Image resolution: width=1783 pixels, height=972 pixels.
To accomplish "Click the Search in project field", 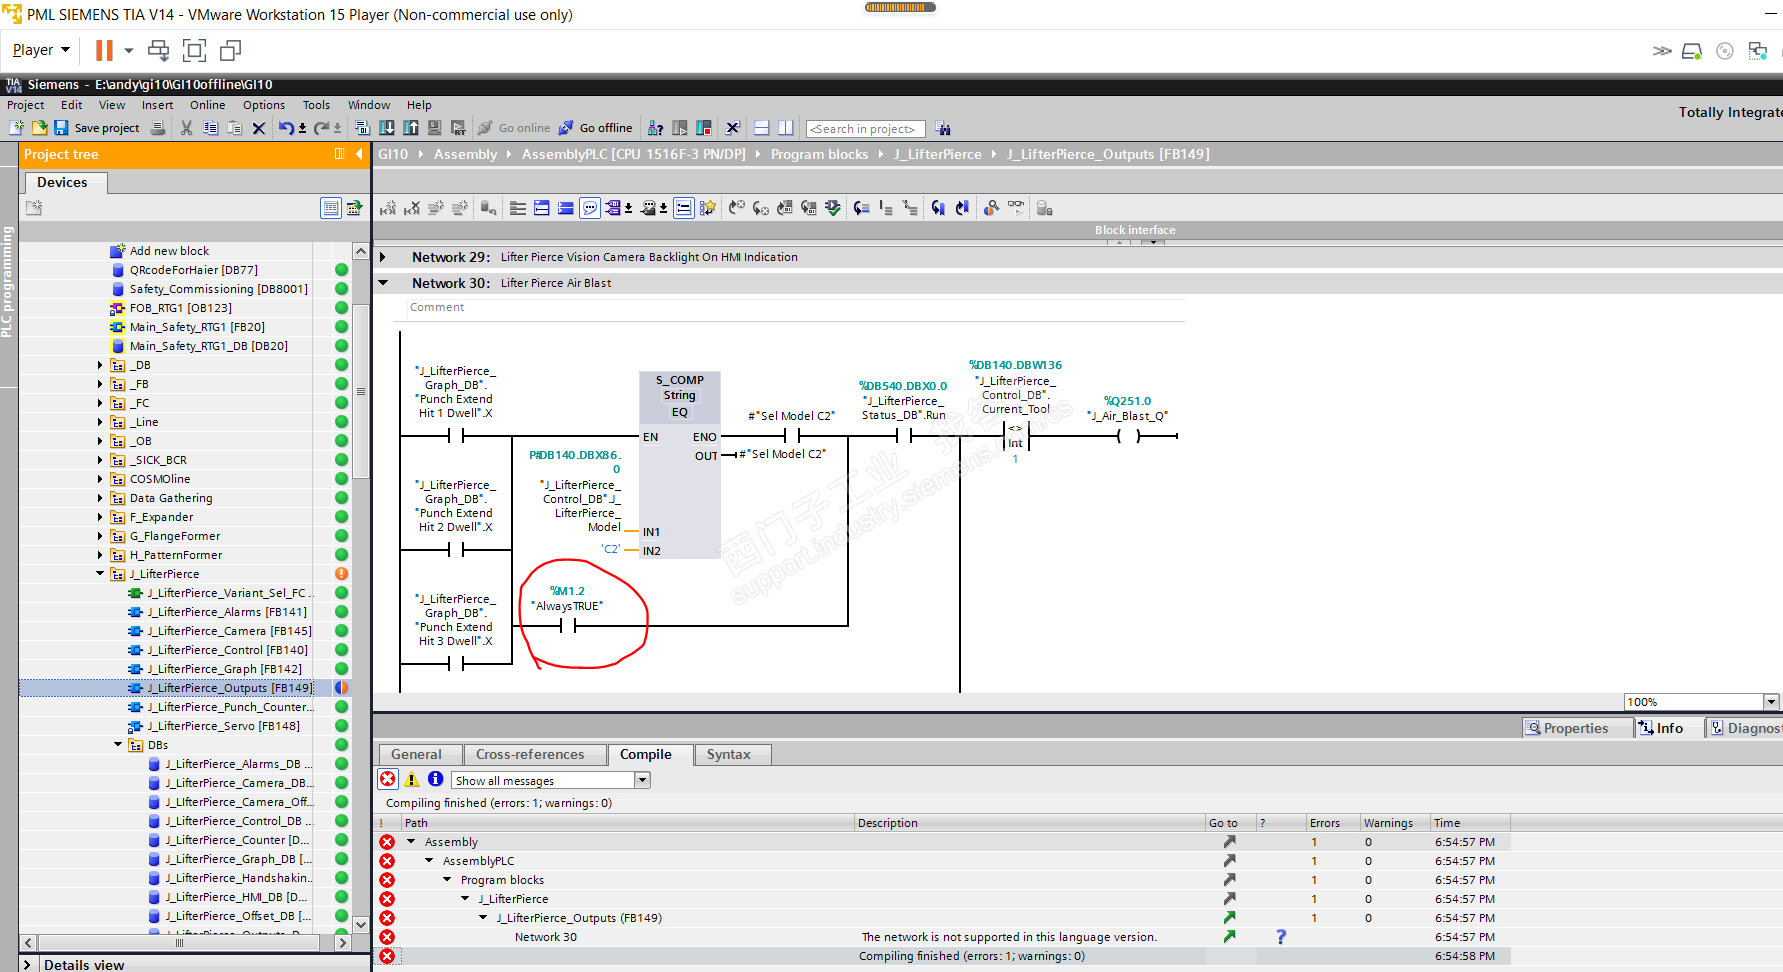I will click(x=865, y=129).
